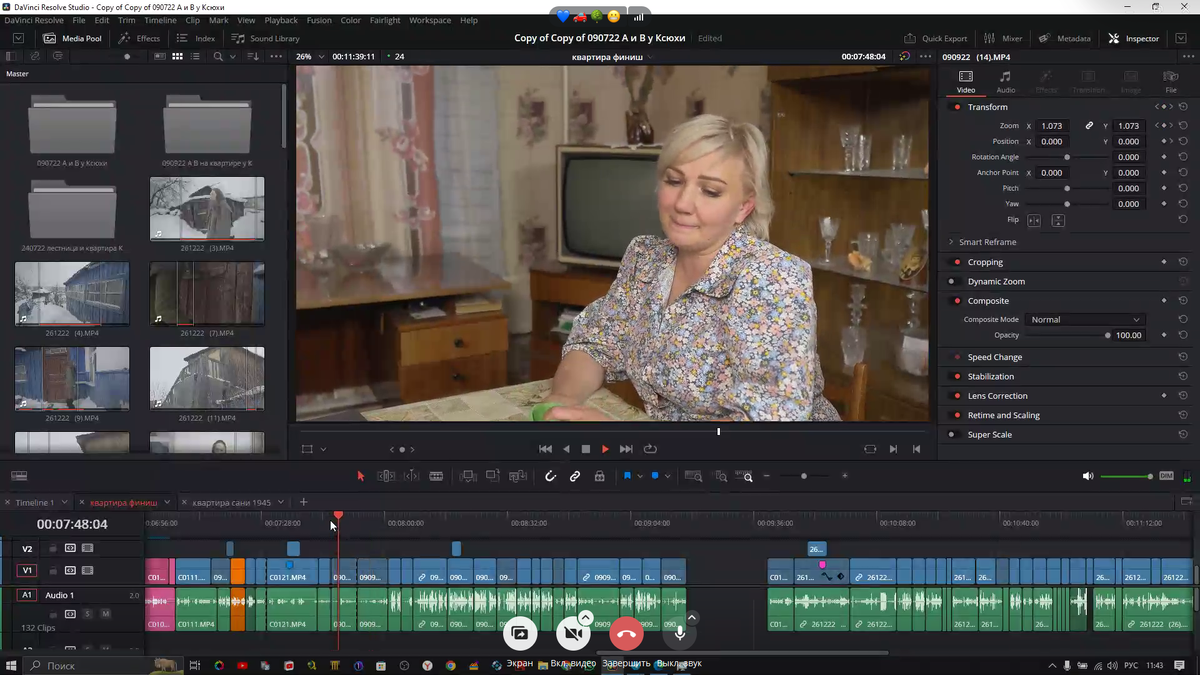Add a blue marker on the timeline
The height and width of the screenshot is (675, 1200).
pos(655,476)
